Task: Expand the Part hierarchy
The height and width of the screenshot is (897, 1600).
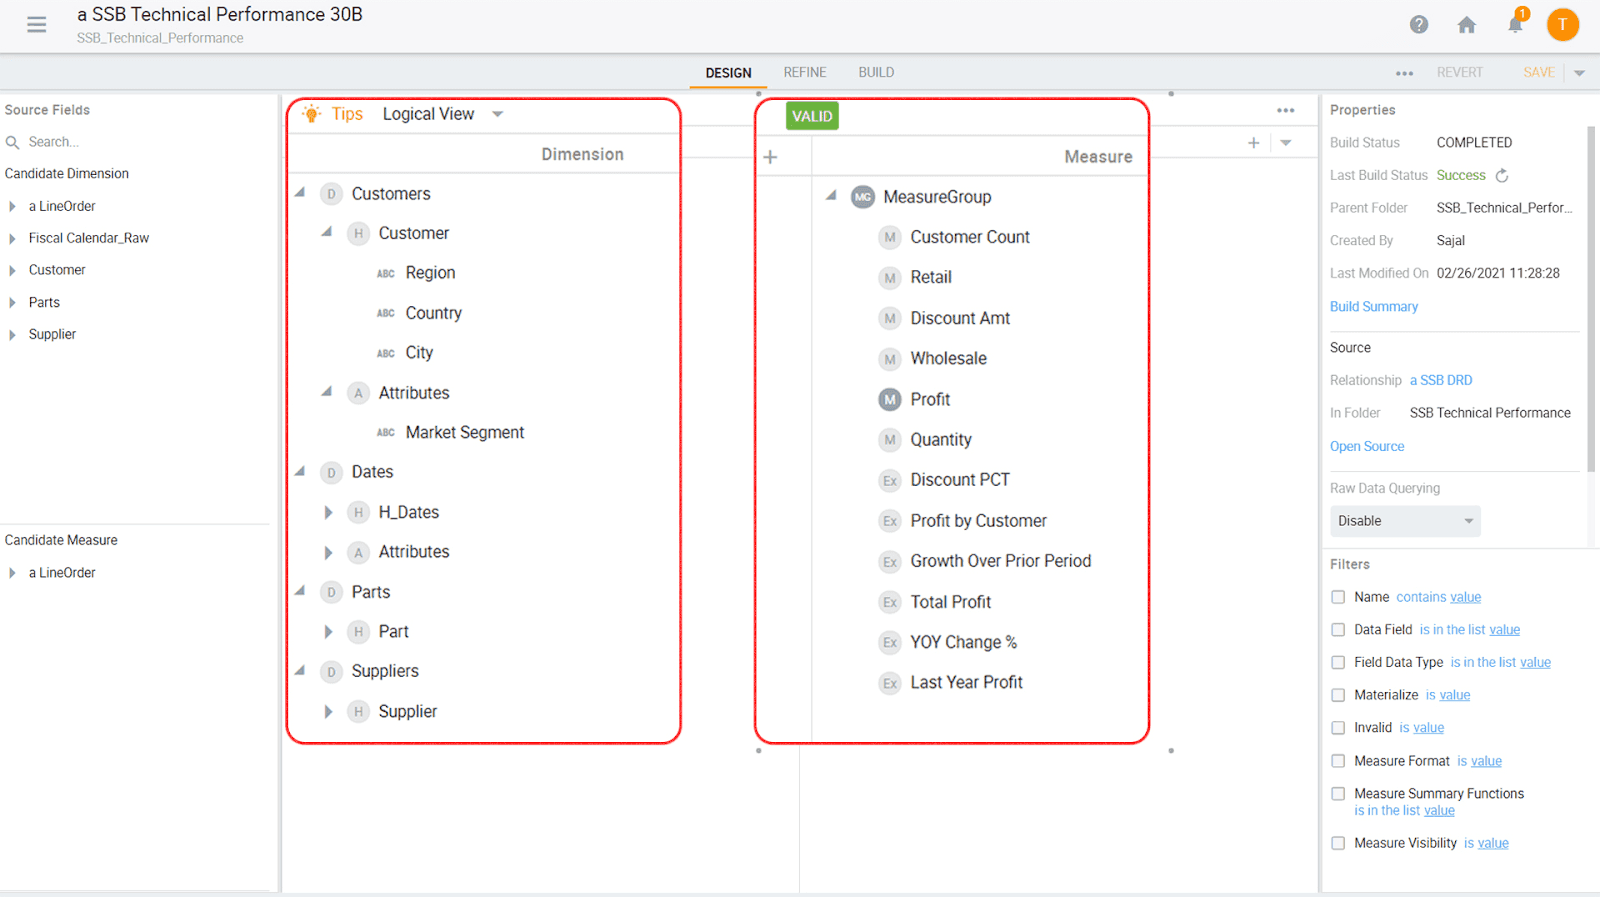Action: tap(328, 632)
